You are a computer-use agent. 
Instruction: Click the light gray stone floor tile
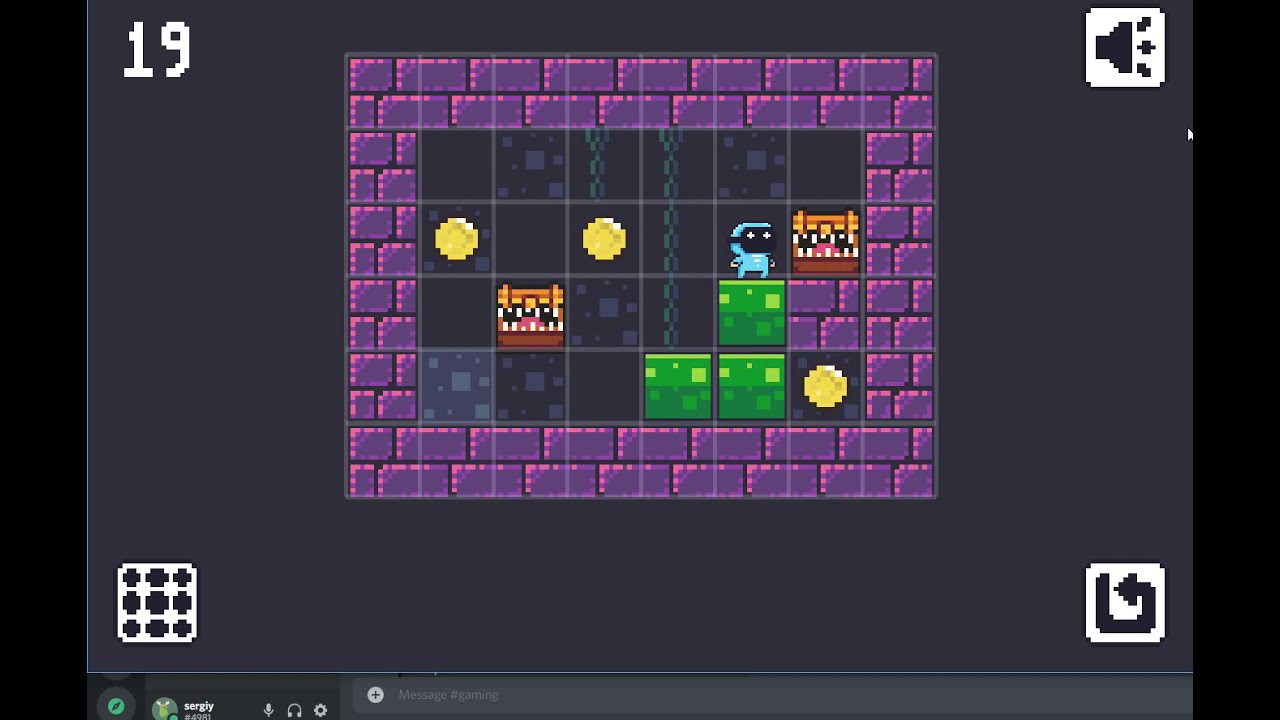(457, 386)
